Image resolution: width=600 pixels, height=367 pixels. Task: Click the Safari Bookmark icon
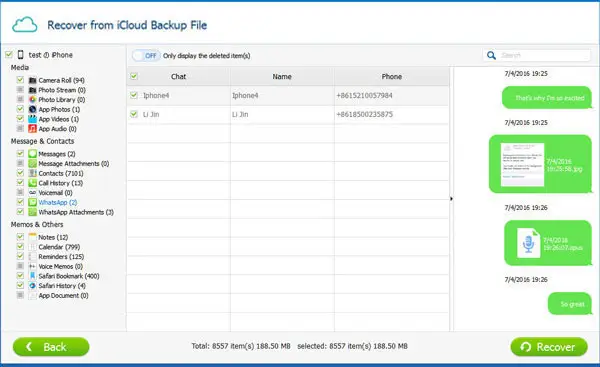tap(33, 276)
